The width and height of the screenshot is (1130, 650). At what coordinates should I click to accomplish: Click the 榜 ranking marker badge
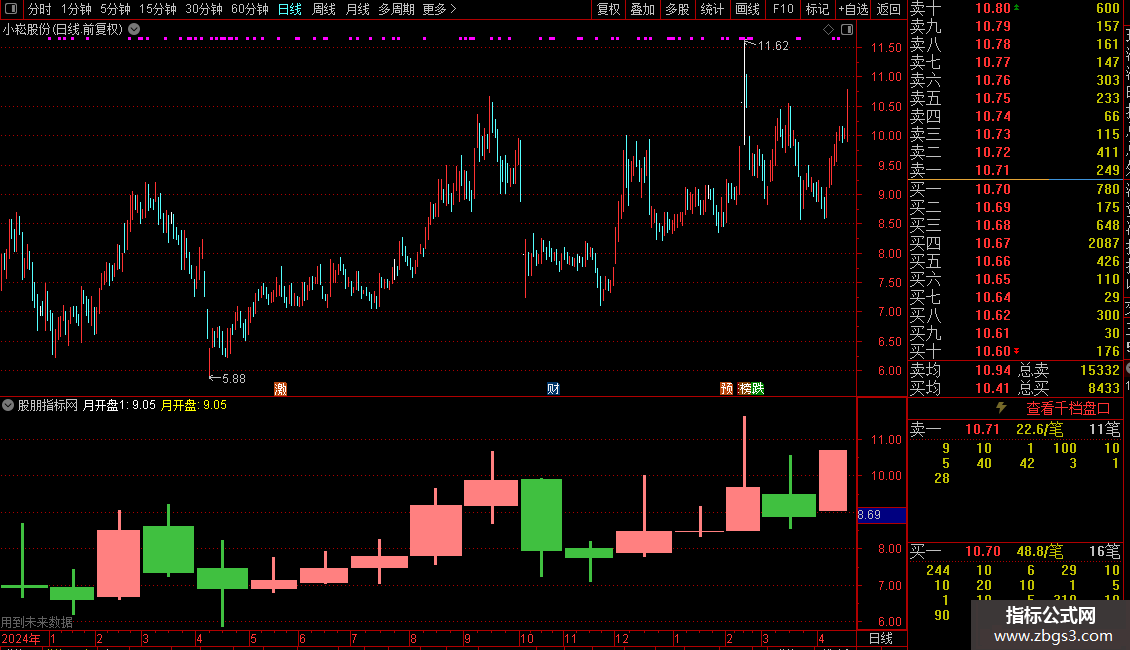coord(744,388)
